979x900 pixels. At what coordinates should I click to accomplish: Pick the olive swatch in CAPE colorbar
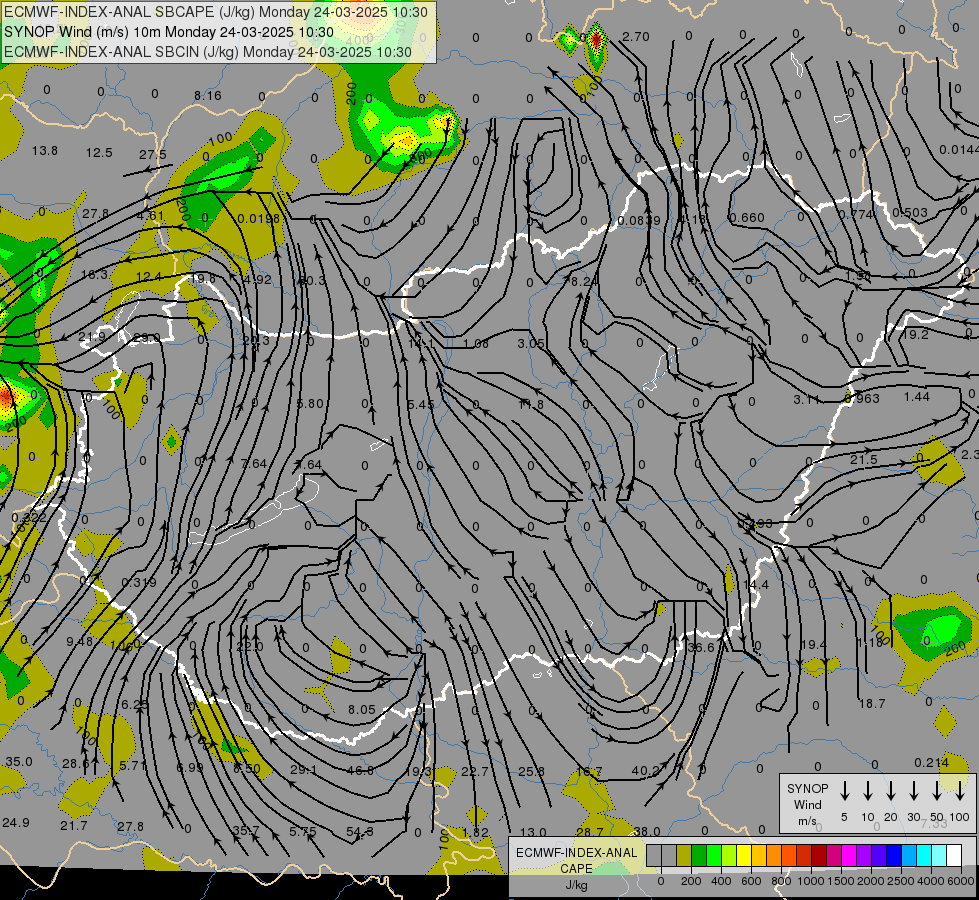(x=684, y=856)
